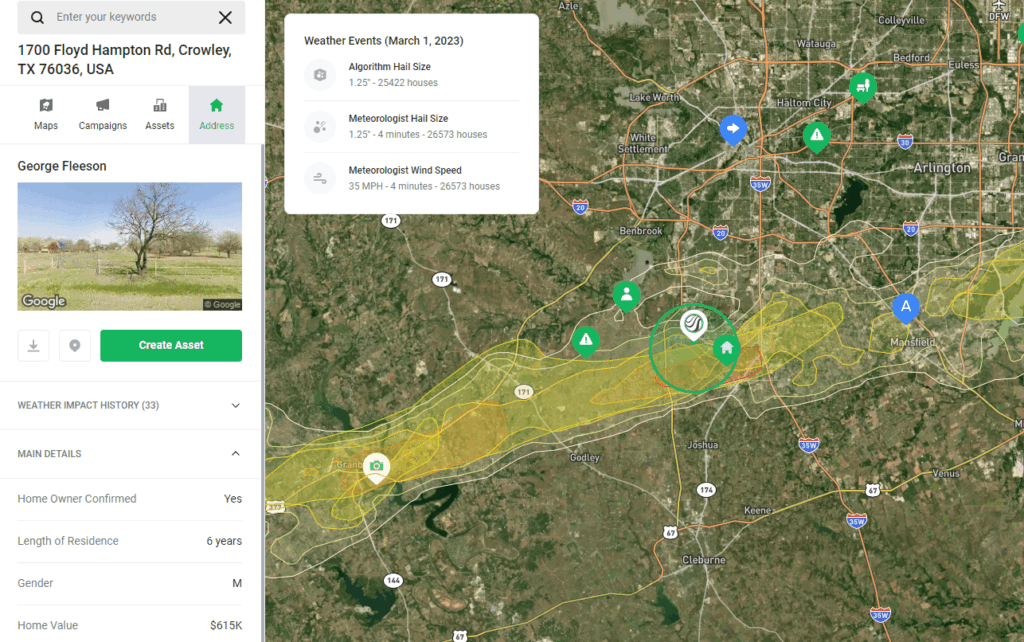Click the blue arrow marker near White Settlement

733,128
